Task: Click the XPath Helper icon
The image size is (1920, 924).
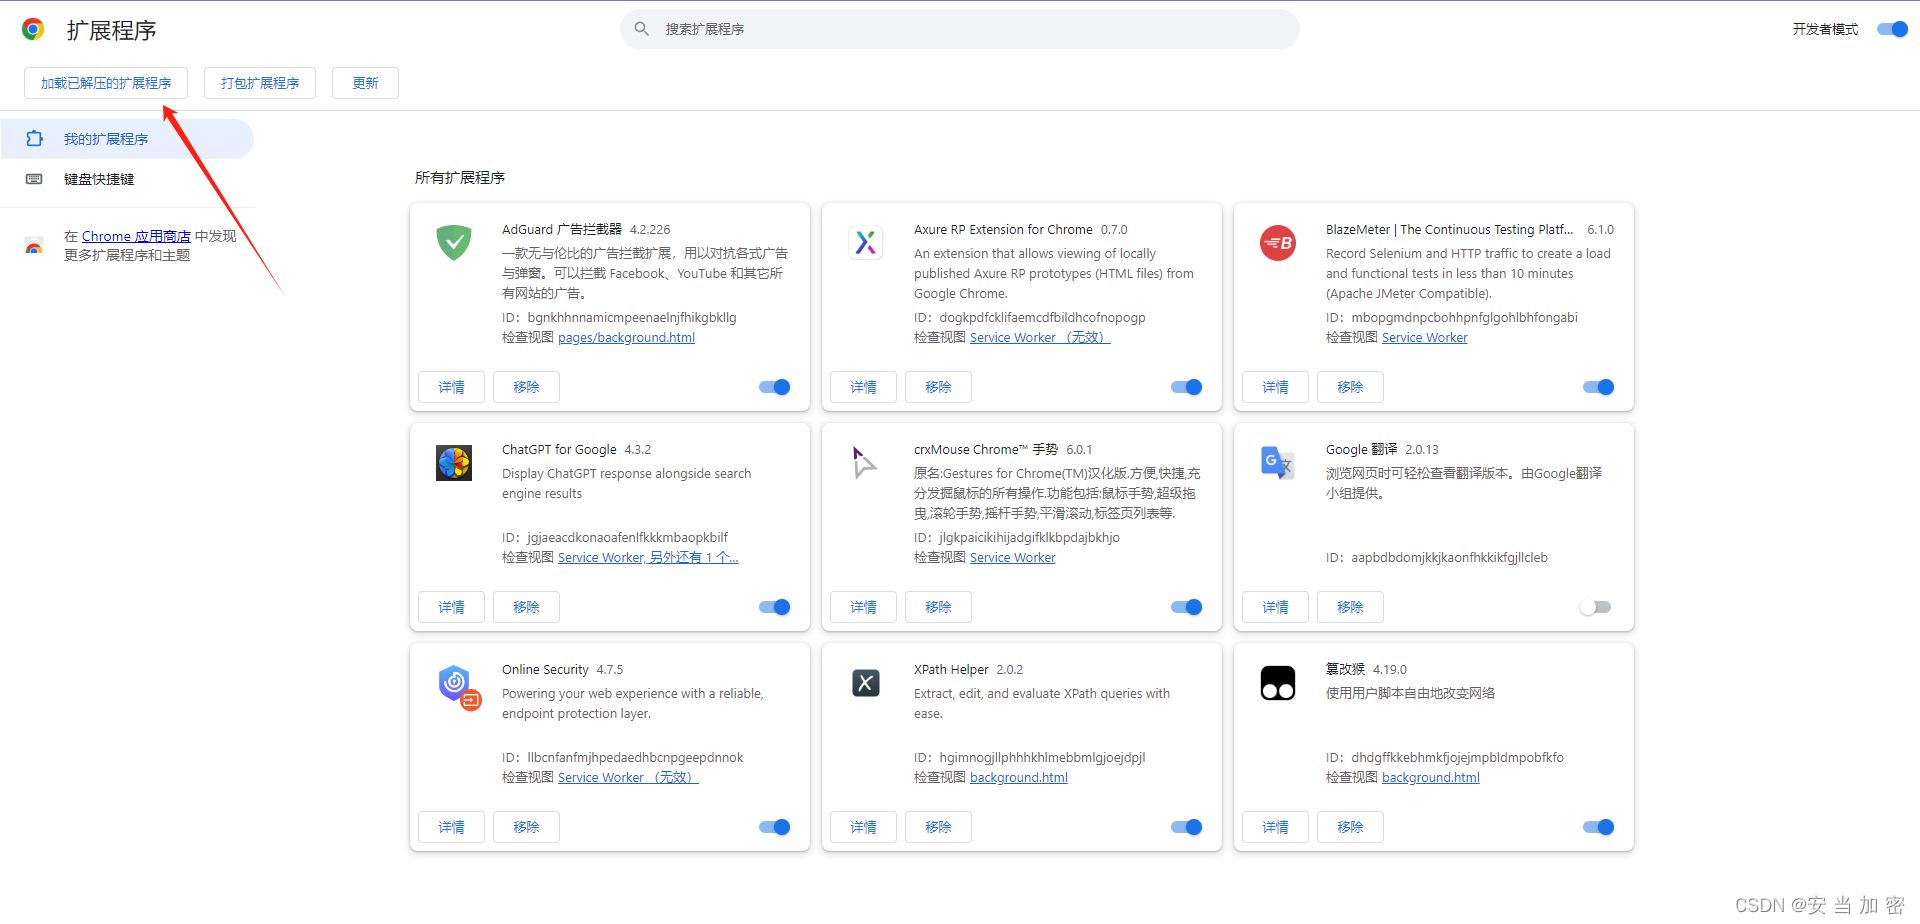Action: pyautogui.click(x=866, y=682)
